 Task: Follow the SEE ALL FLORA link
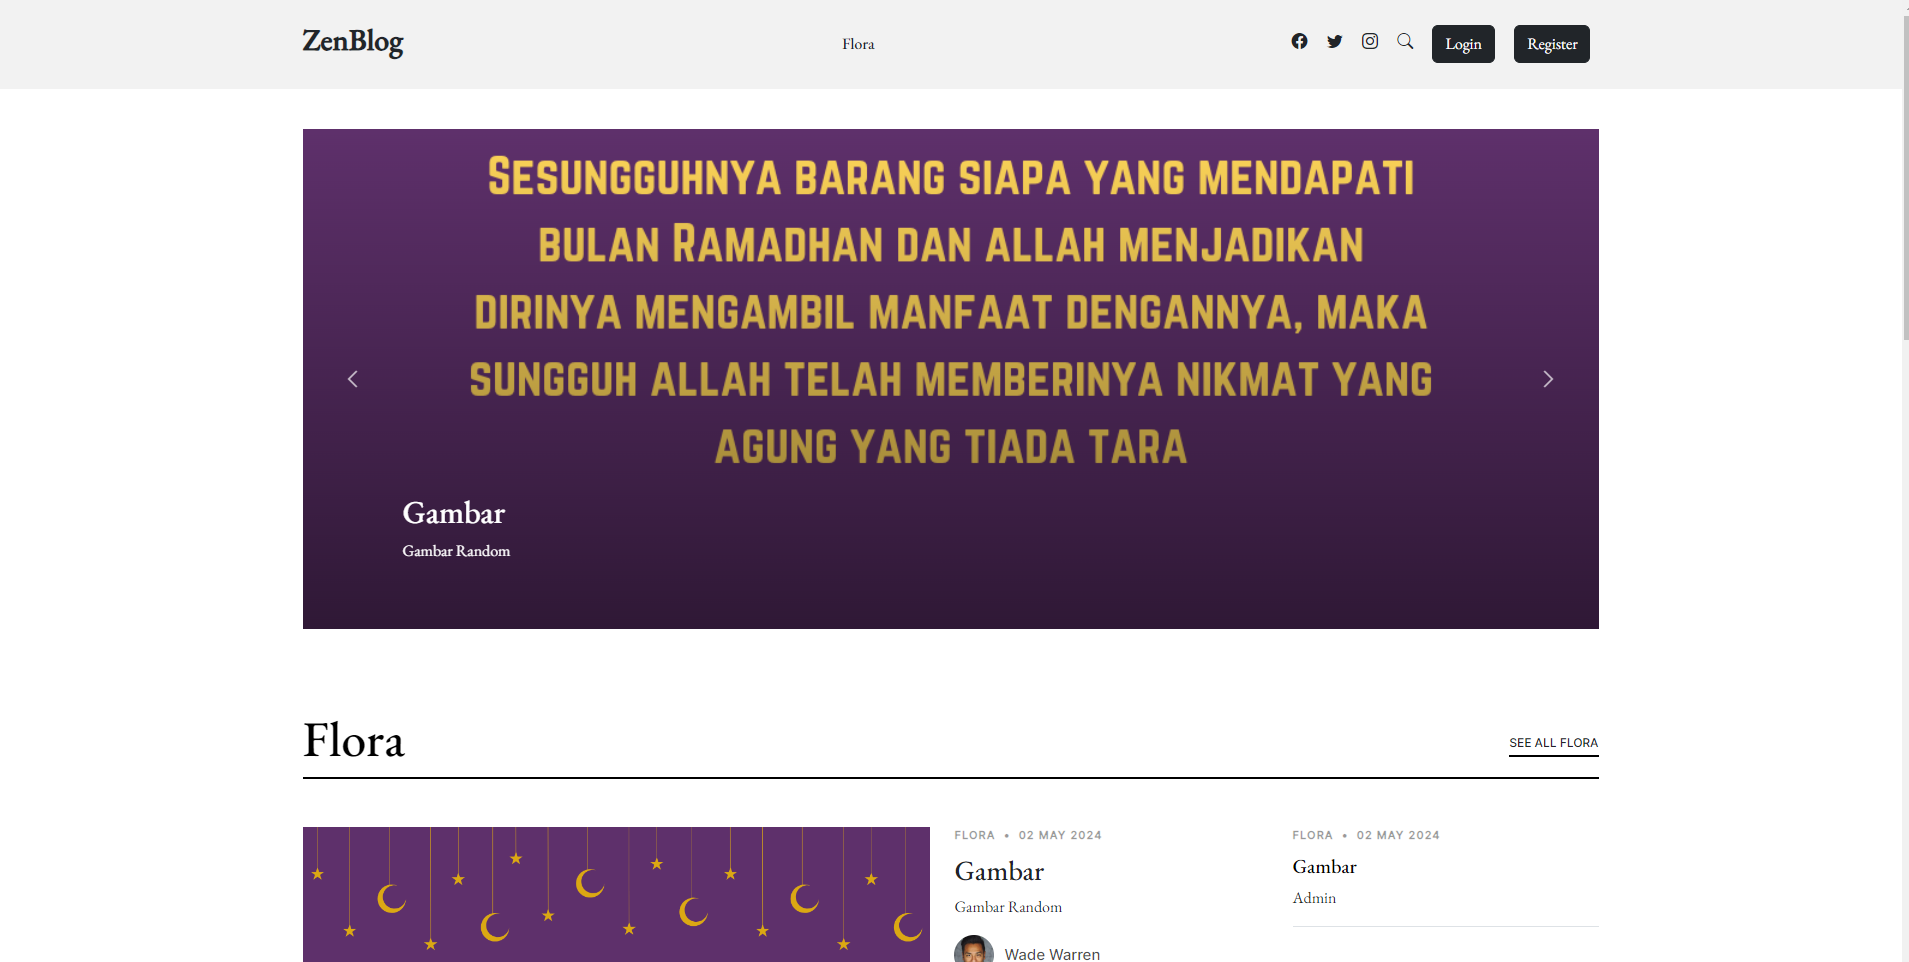1554,743
